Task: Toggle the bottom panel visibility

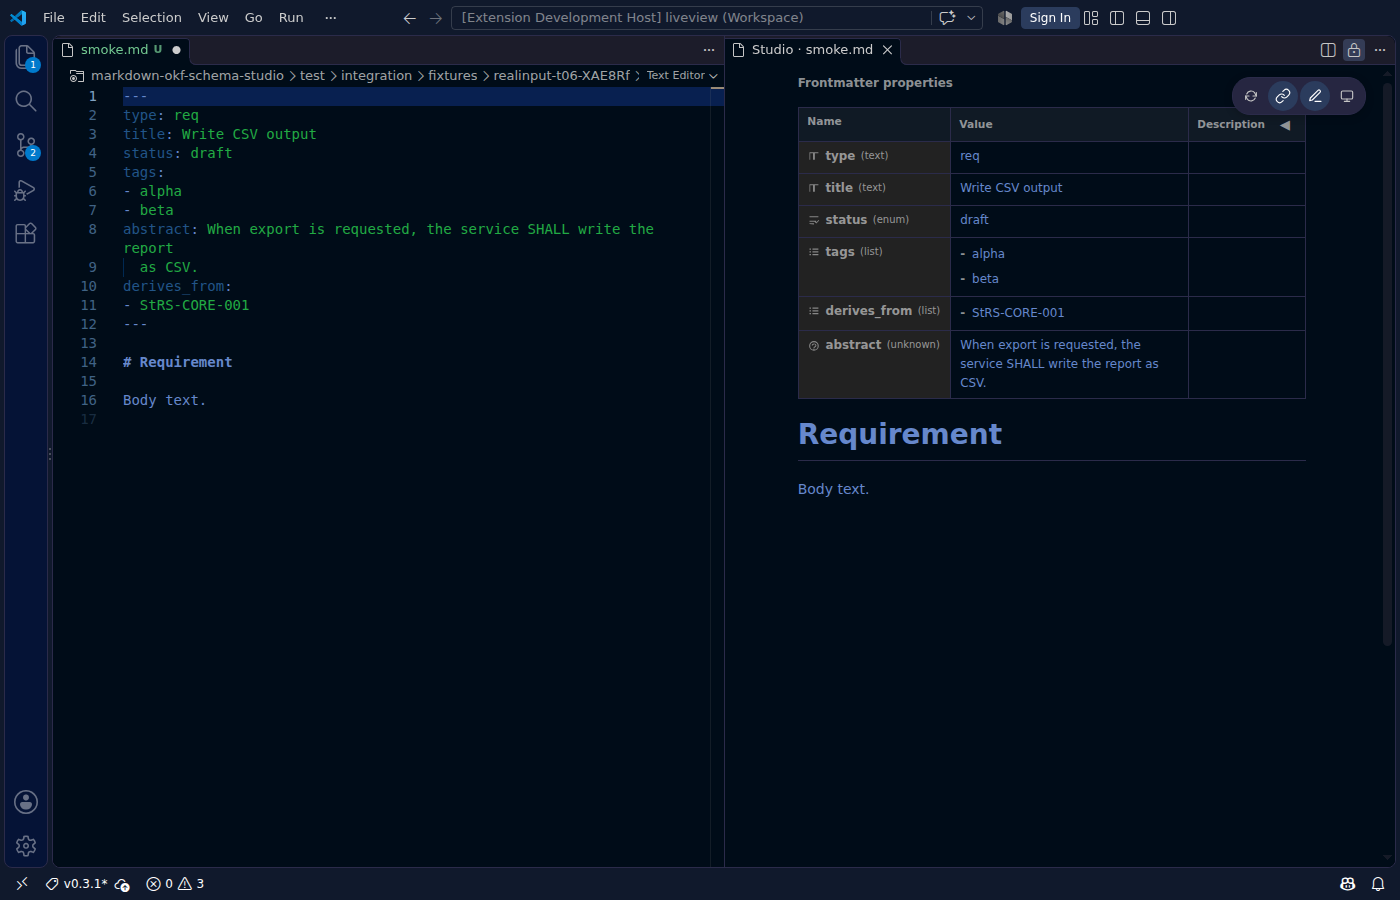Action: click(1143, 18)
